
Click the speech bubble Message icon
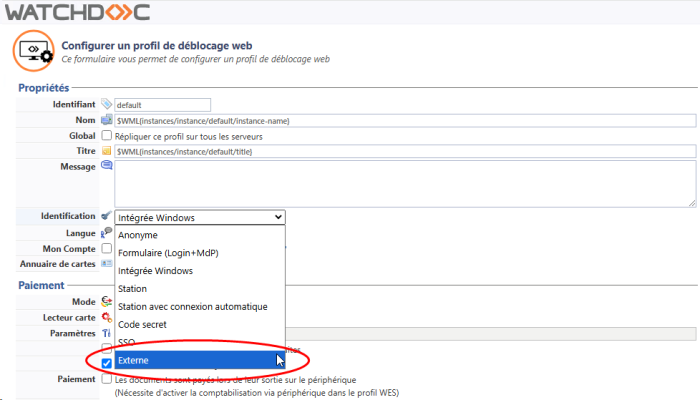106,166
